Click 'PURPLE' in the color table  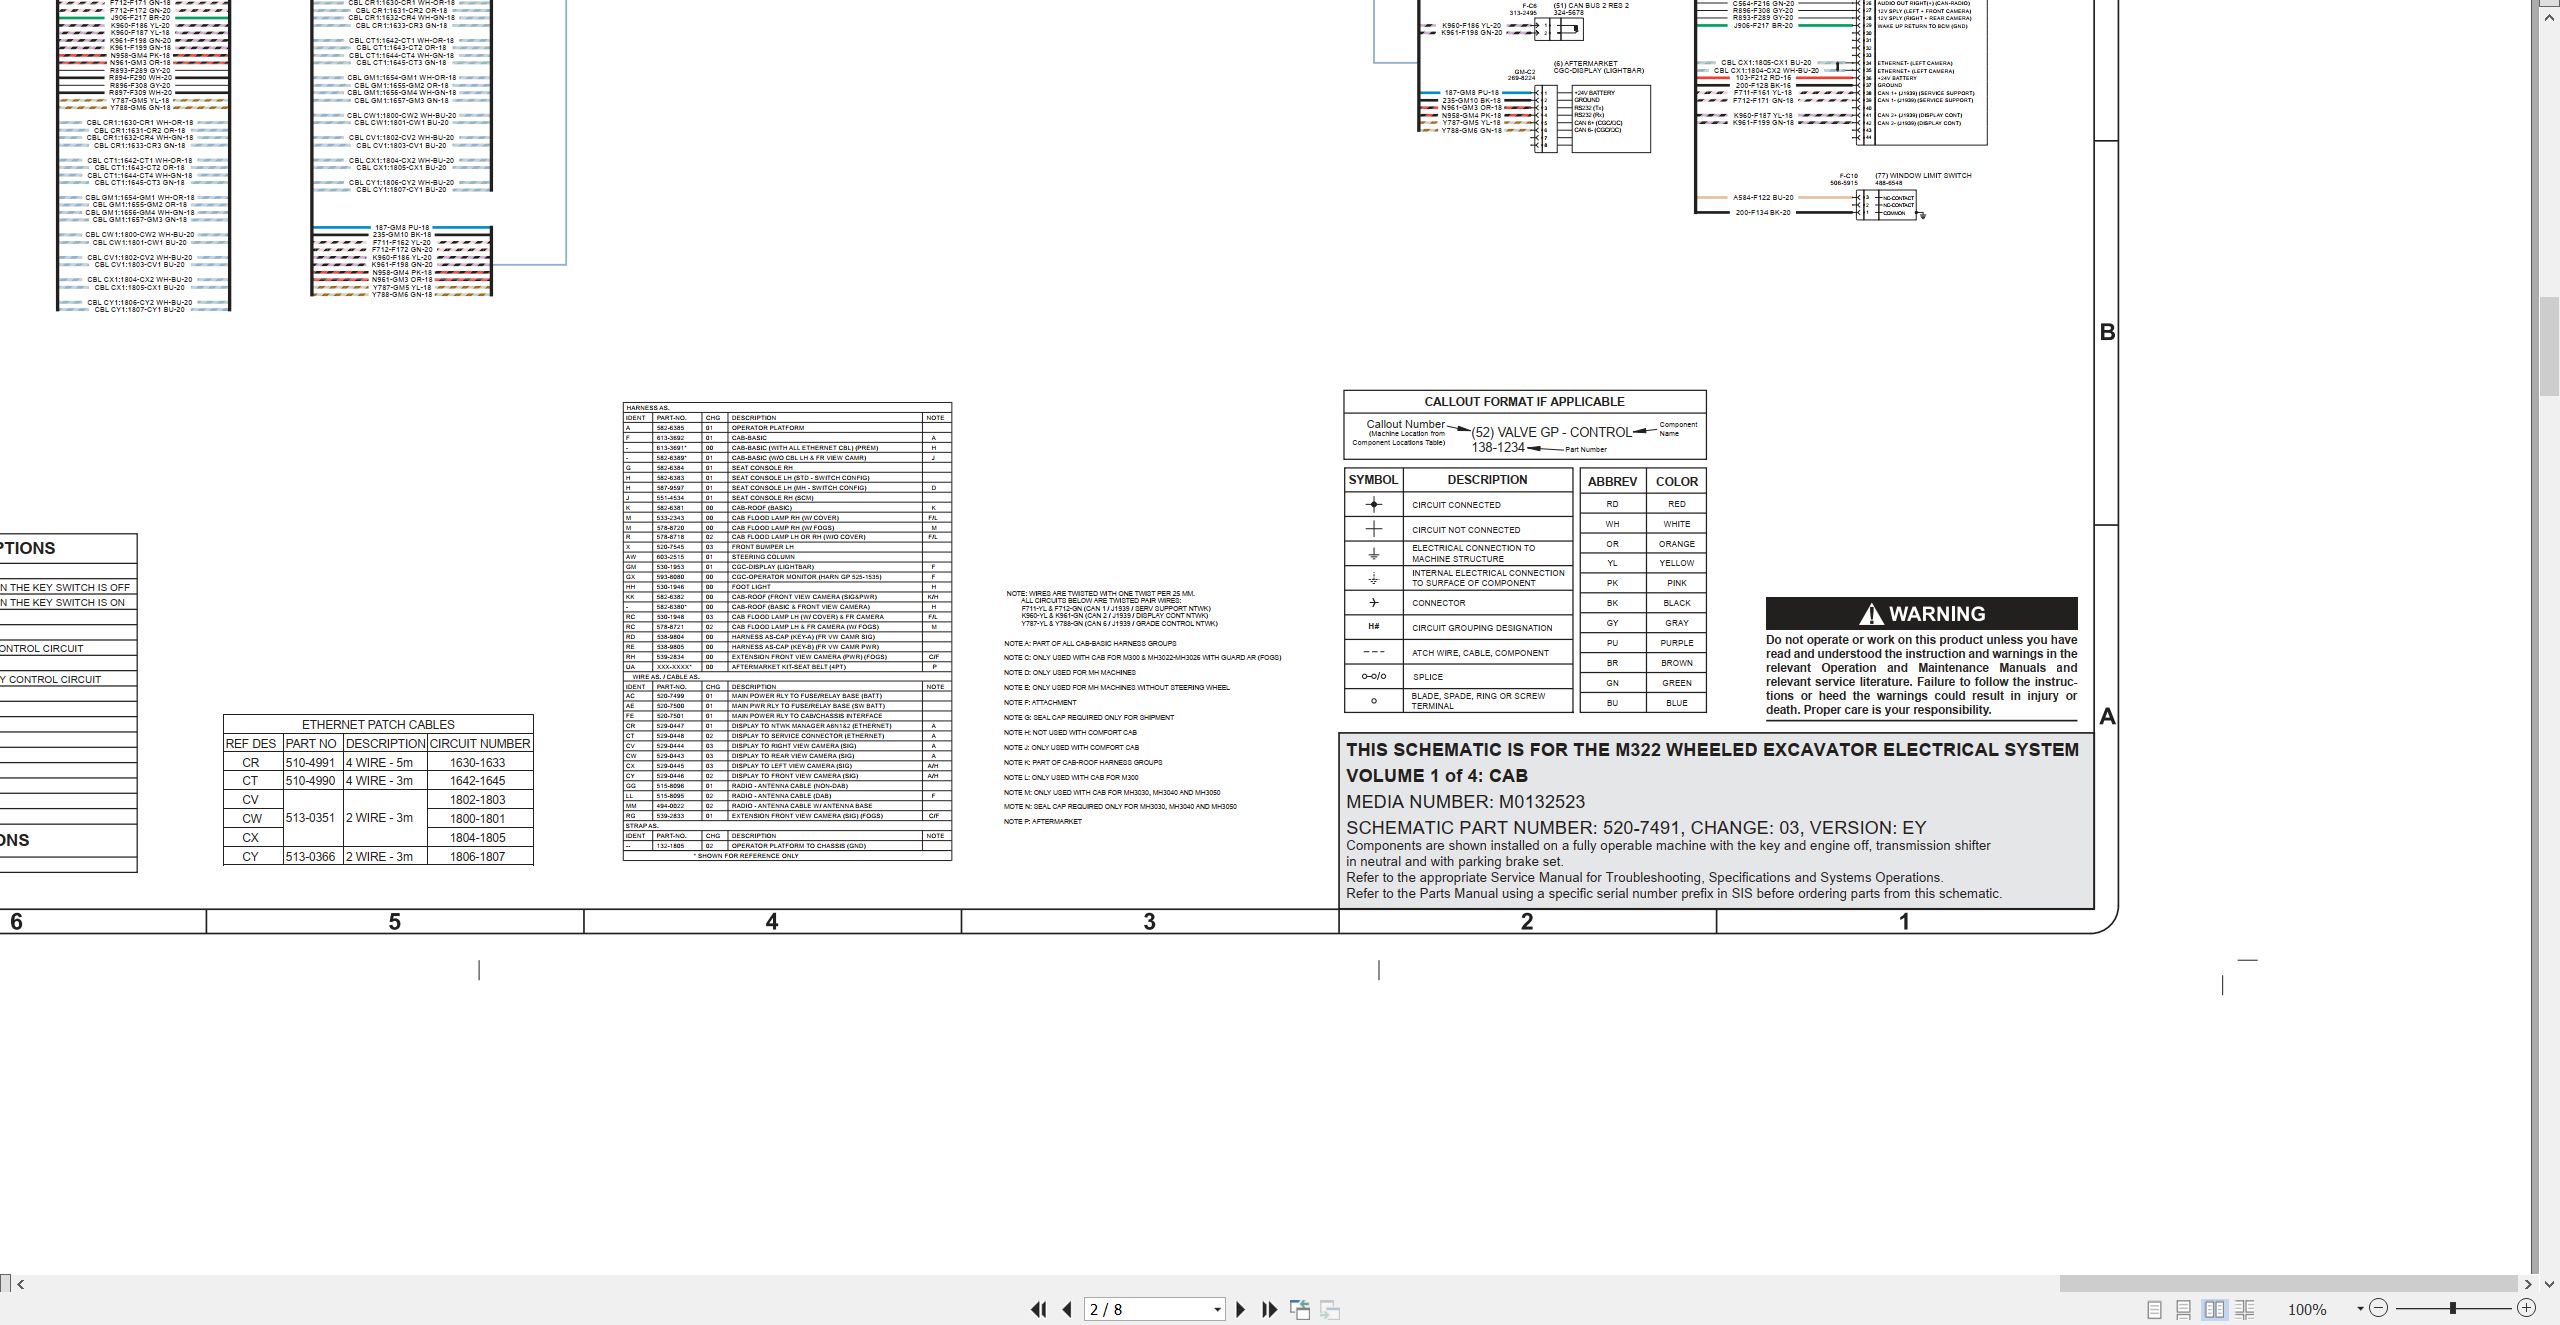[x=1676, y=643]
